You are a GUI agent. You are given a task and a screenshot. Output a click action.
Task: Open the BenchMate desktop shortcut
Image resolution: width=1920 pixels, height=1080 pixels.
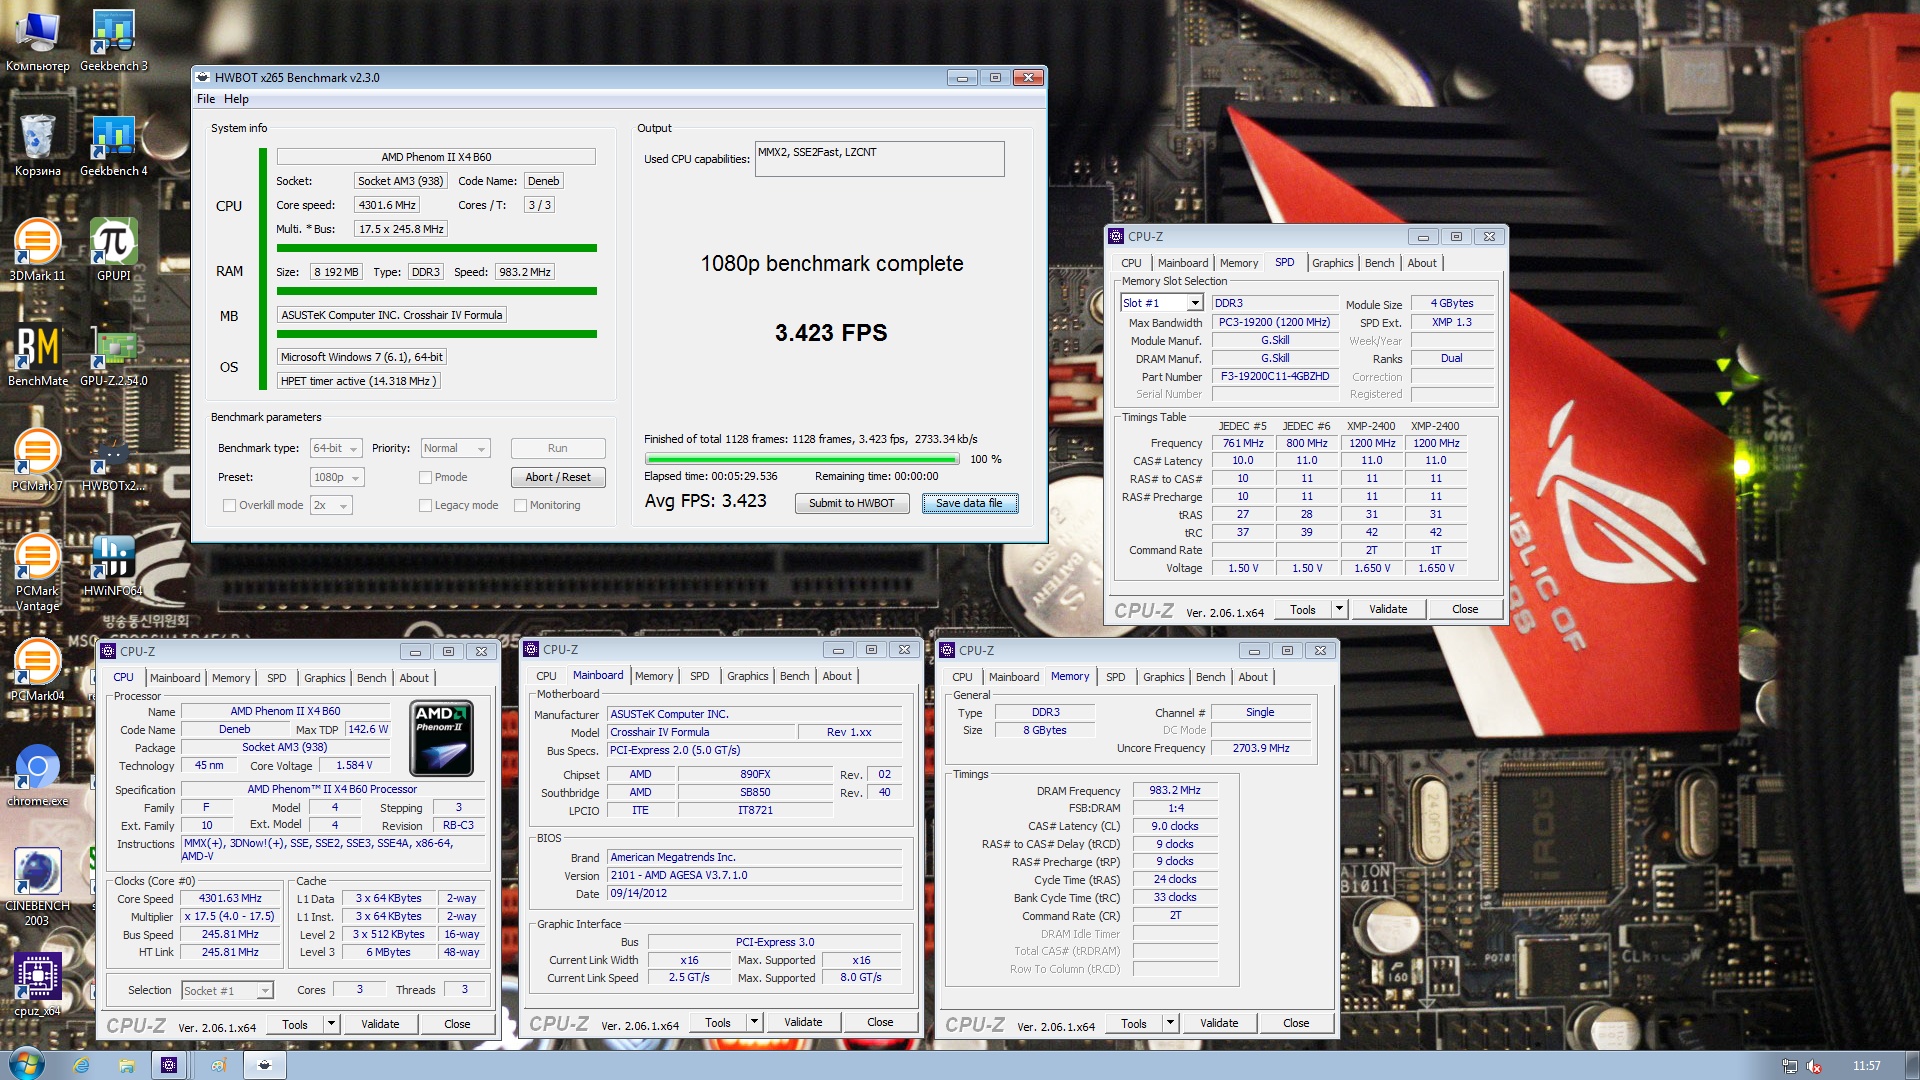[37, 356]
